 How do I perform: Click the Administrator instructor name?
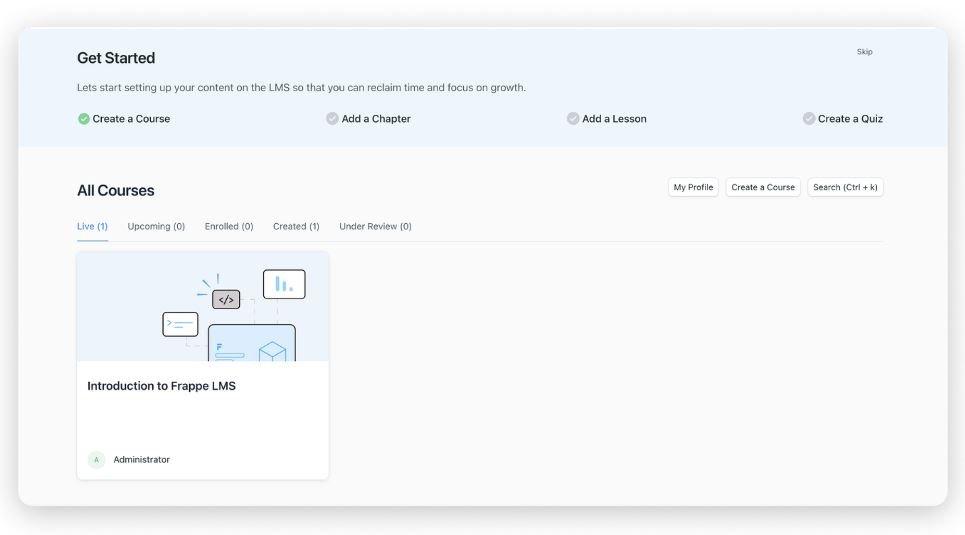pos(142,460)
